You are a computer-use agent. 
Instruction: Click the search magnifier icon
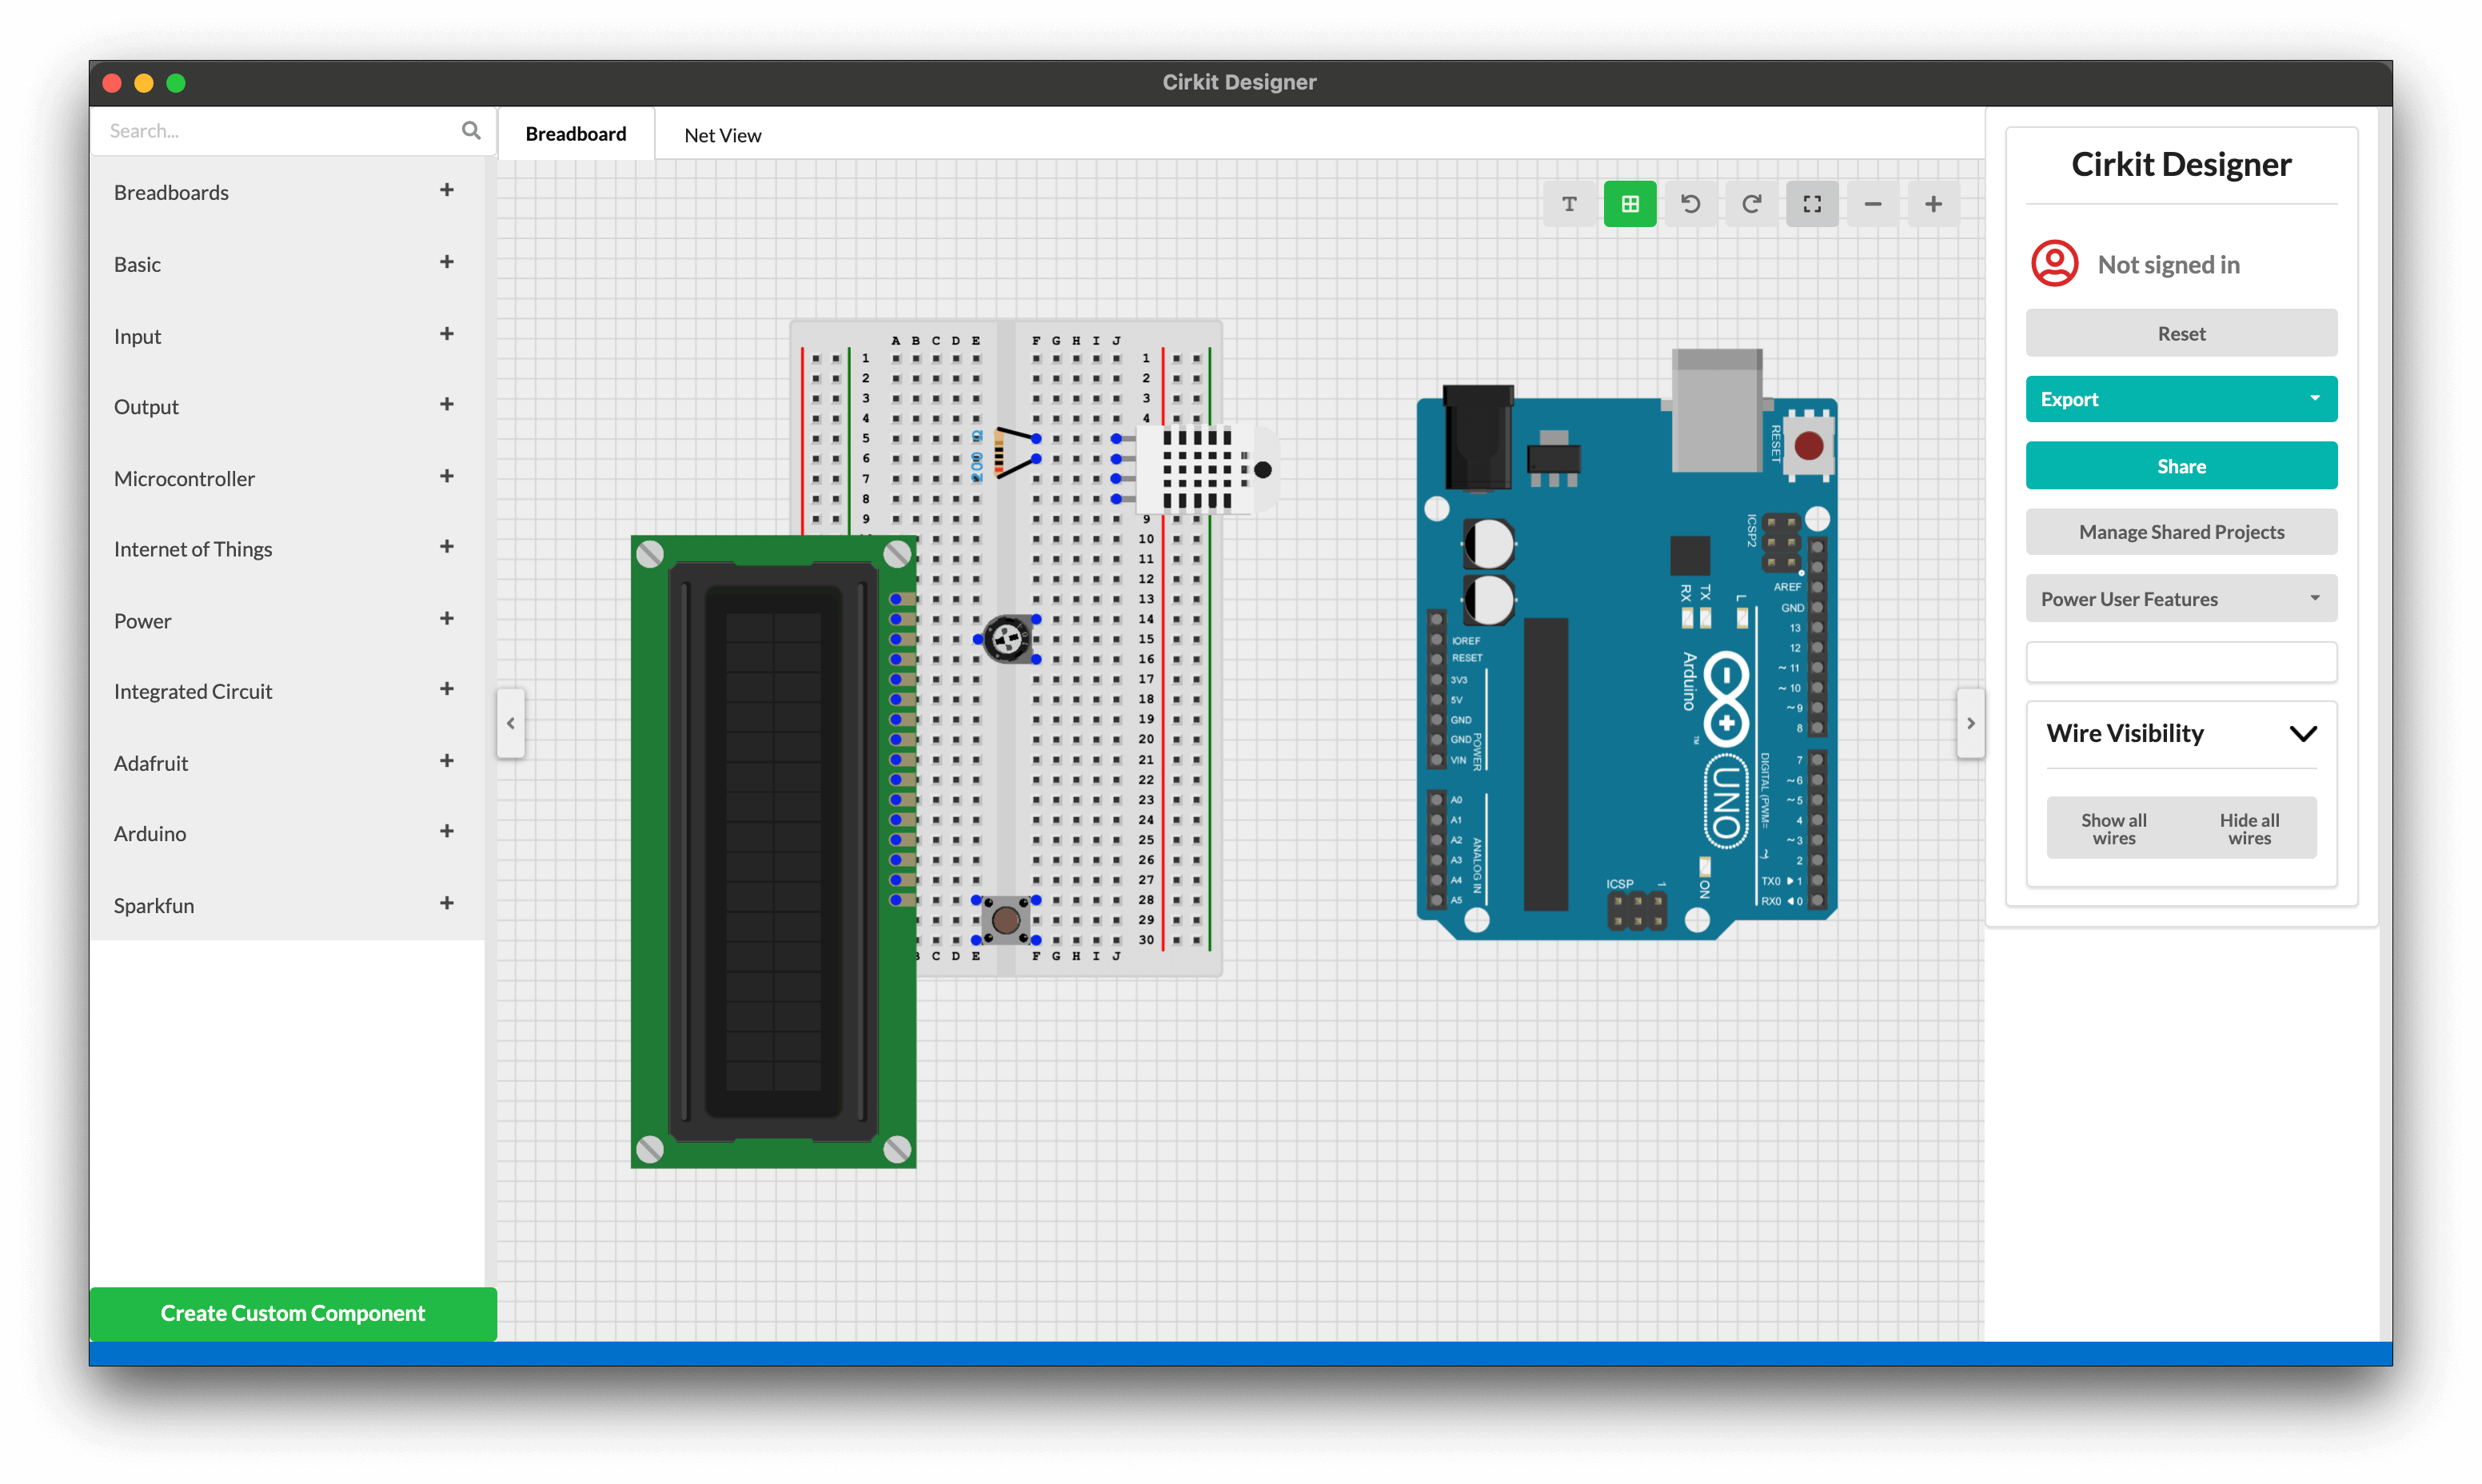point(471,130)
